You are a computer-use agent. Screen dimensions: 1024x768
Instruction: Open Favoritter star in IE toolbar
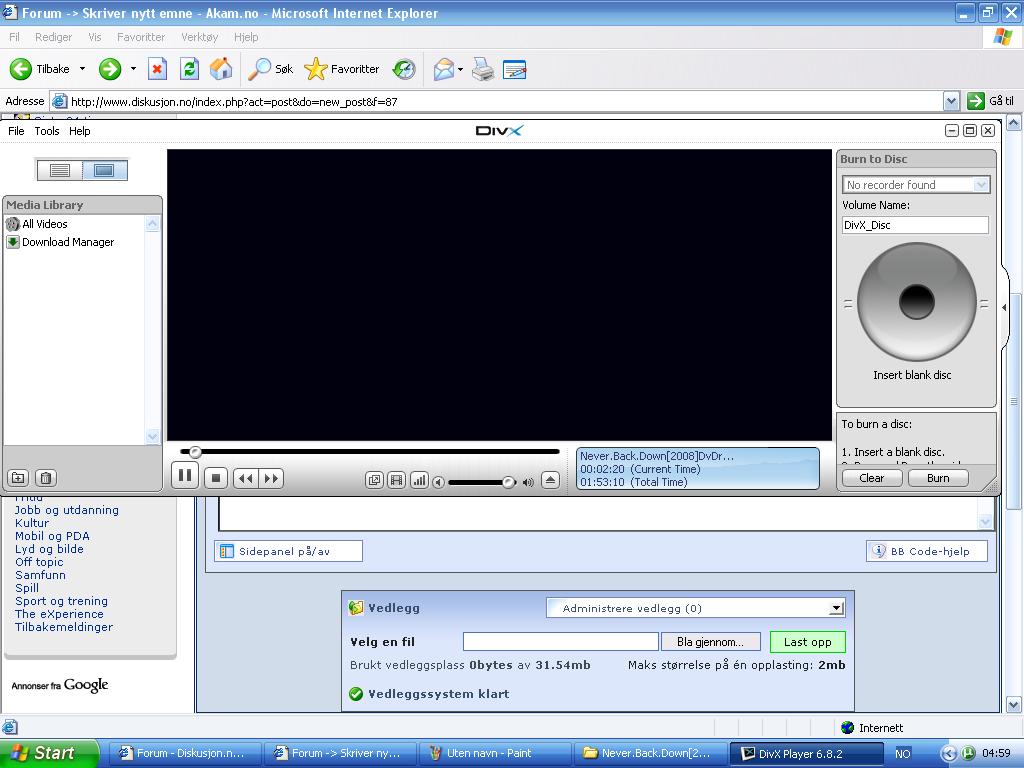tap(342, 69)
